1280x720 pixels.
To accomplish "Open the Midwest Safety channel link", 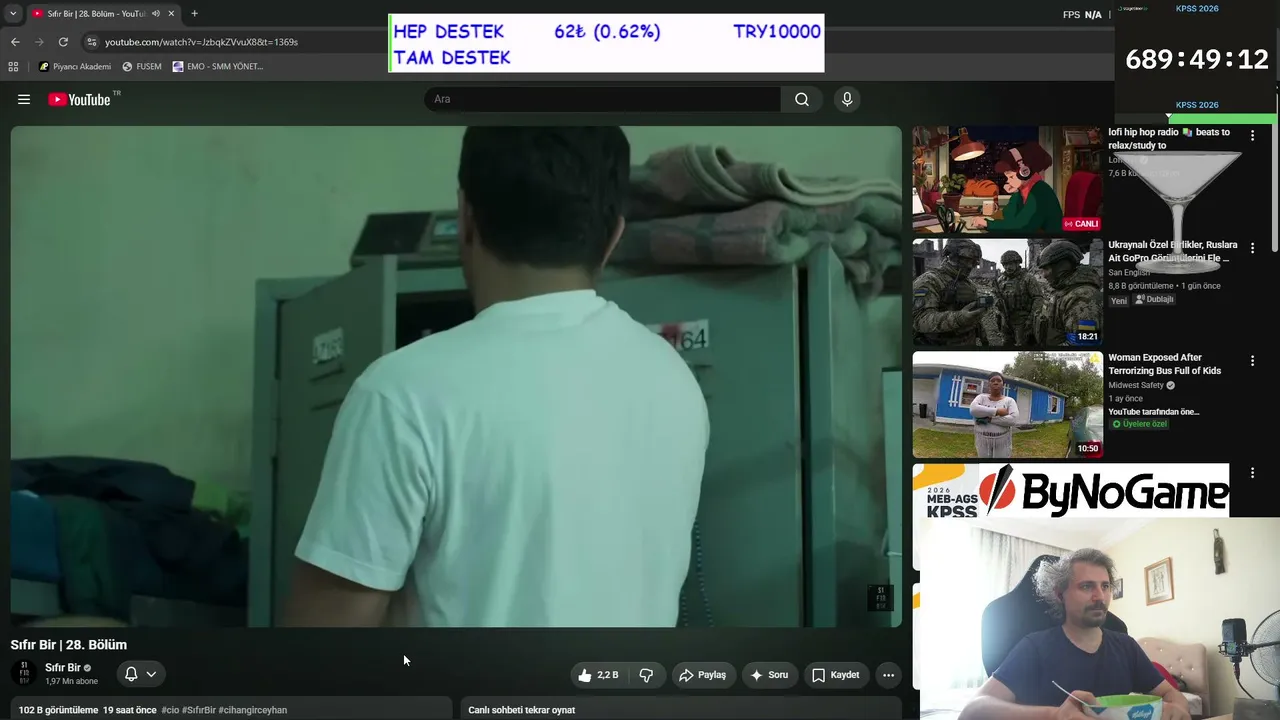I will click(1136, 385).
